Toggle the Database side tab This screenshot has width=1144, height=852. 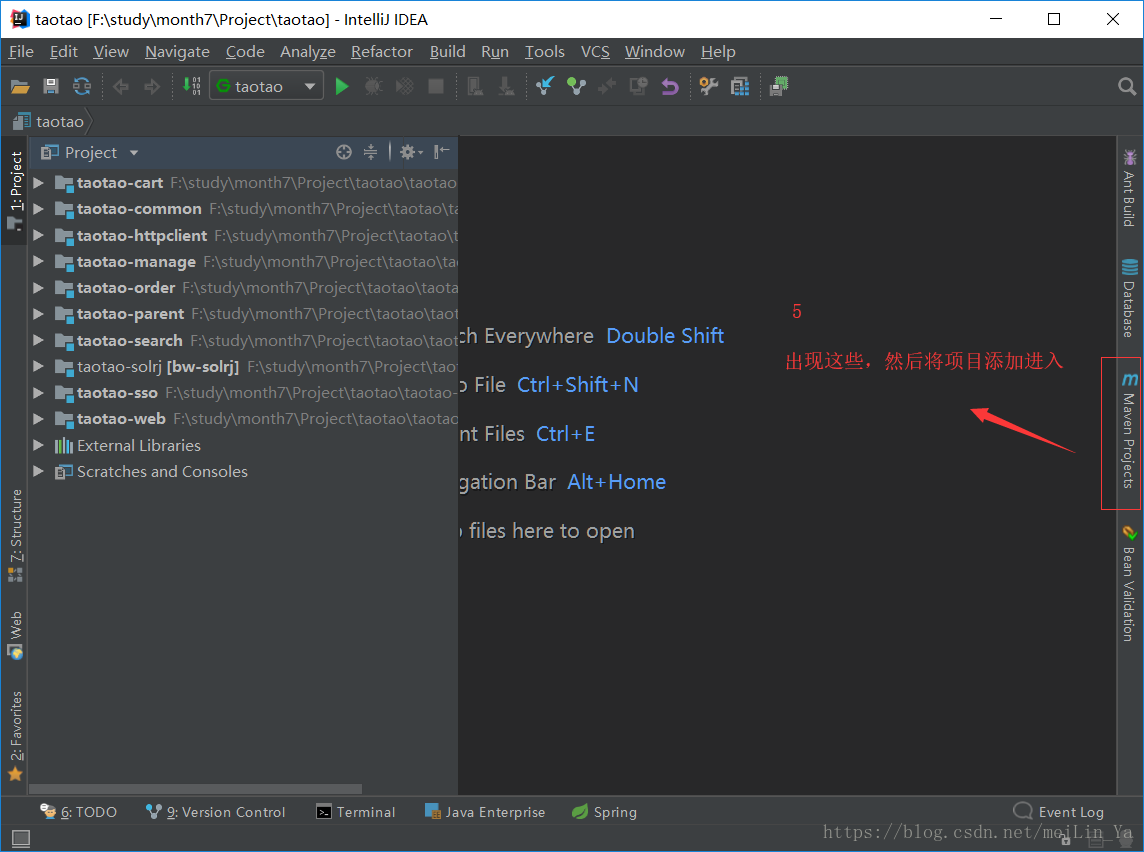pos(1129,298)
